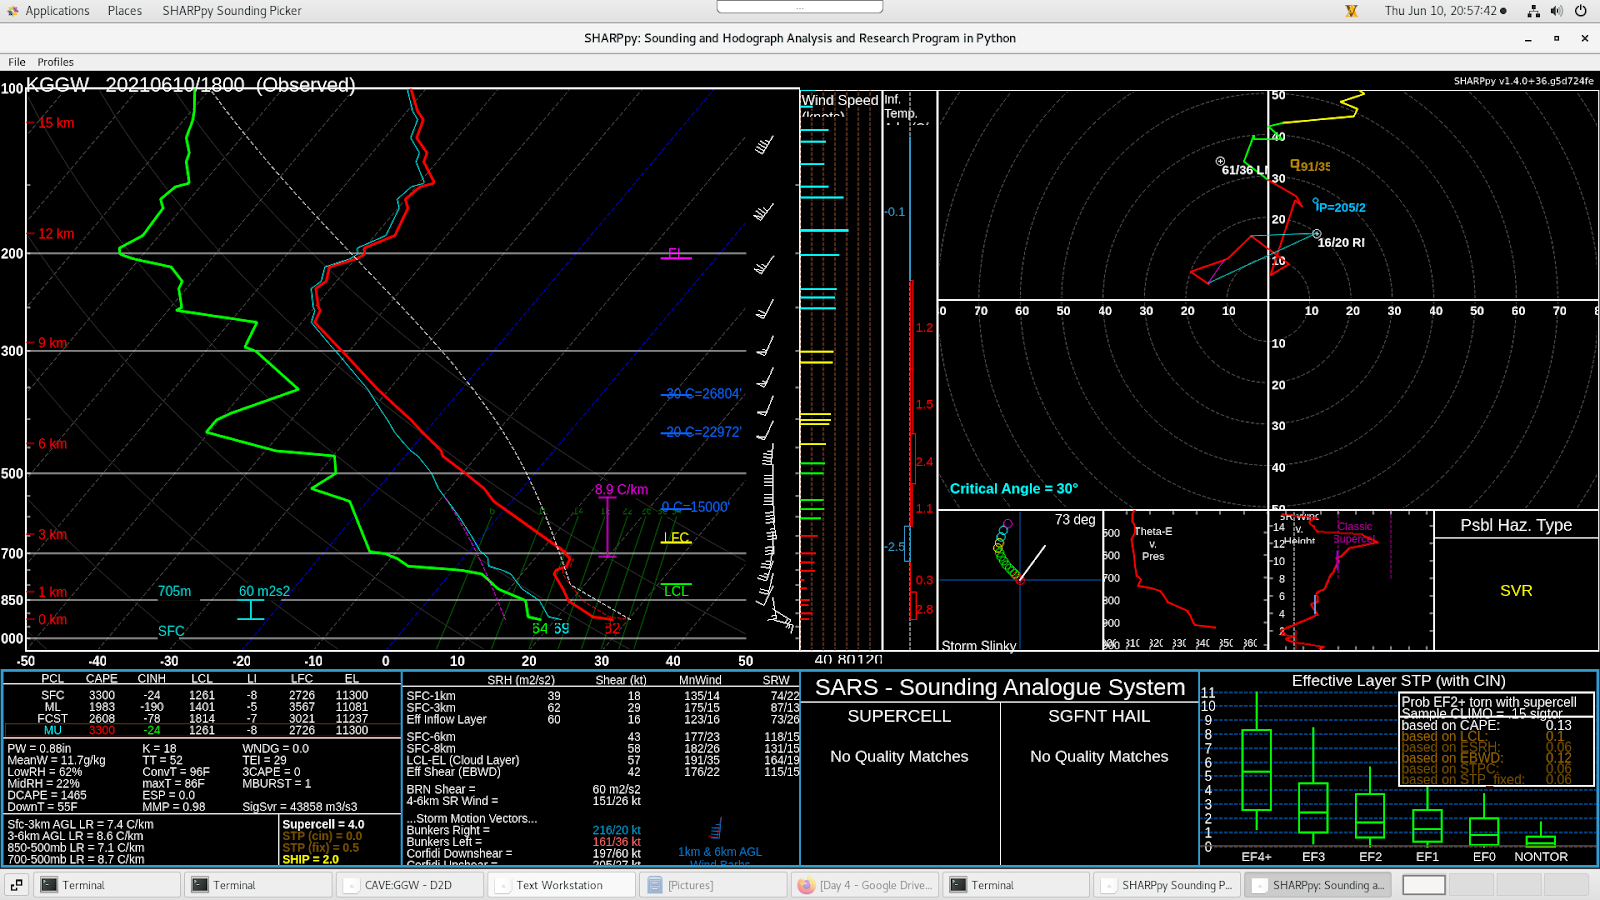
Task: Expand the Places menu
Action: (125, 11)
